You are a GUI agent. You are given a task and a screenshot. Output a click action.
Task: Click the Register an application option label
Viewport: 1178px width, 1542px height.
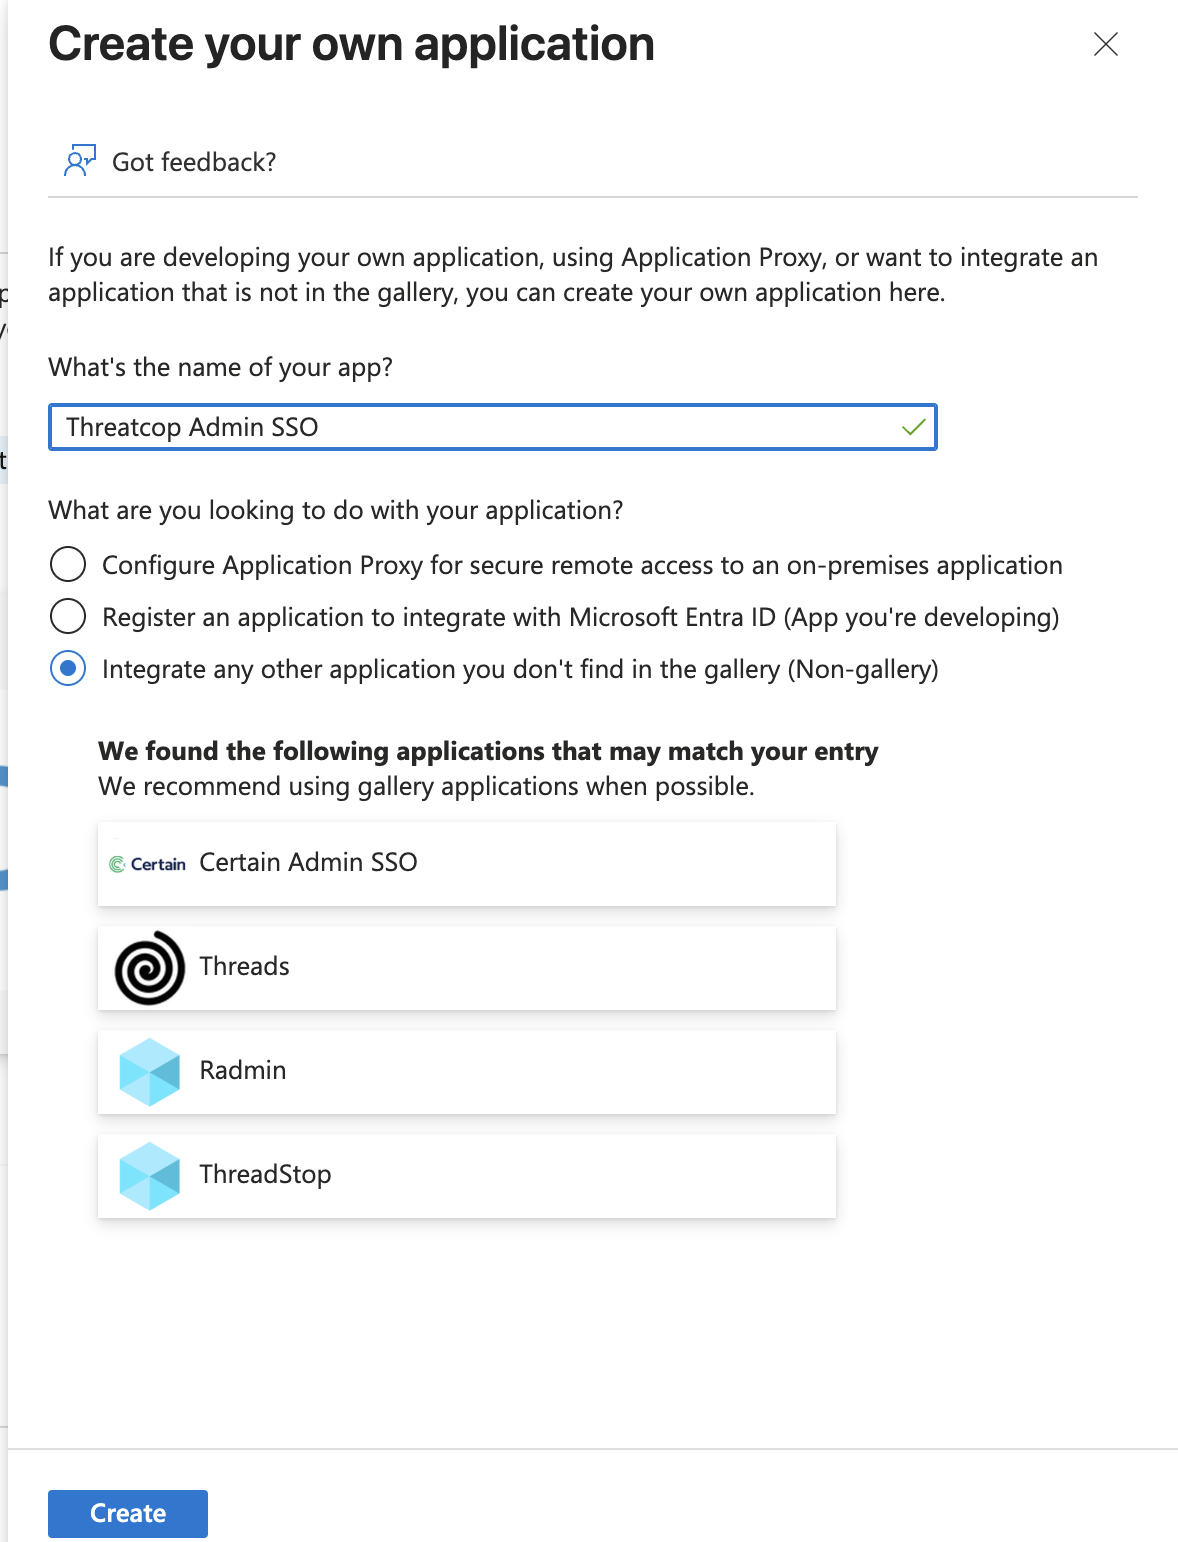pos(580,617)
